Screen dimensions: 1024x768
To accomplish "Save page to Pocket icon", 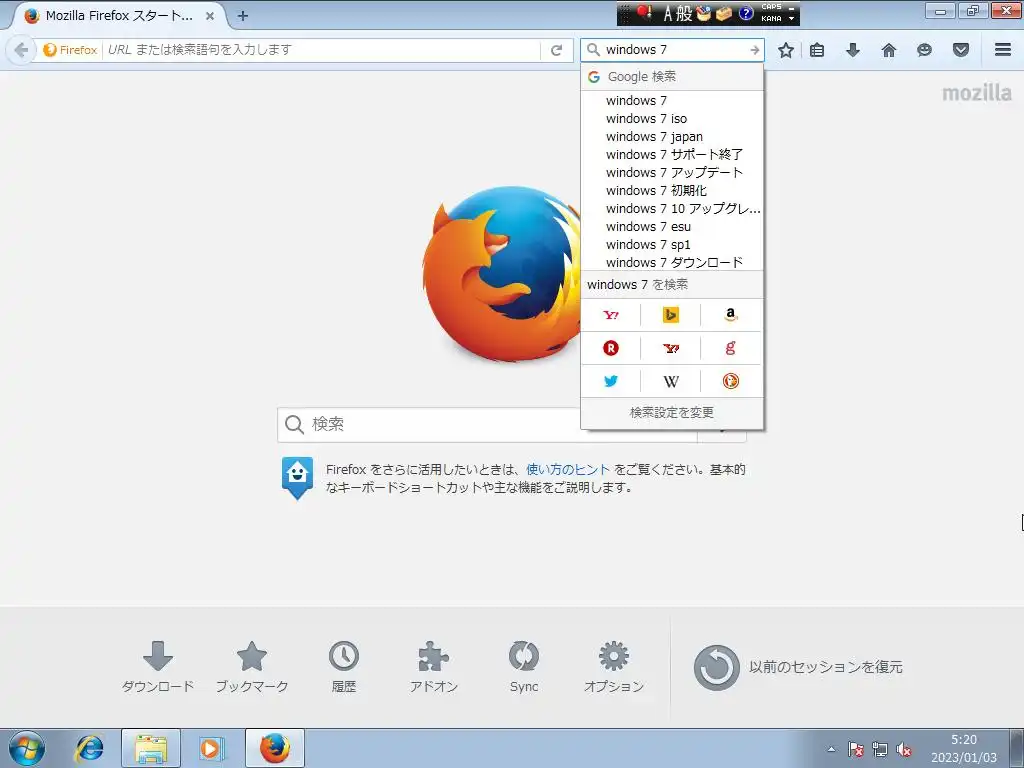I will [x=961, y=50].
